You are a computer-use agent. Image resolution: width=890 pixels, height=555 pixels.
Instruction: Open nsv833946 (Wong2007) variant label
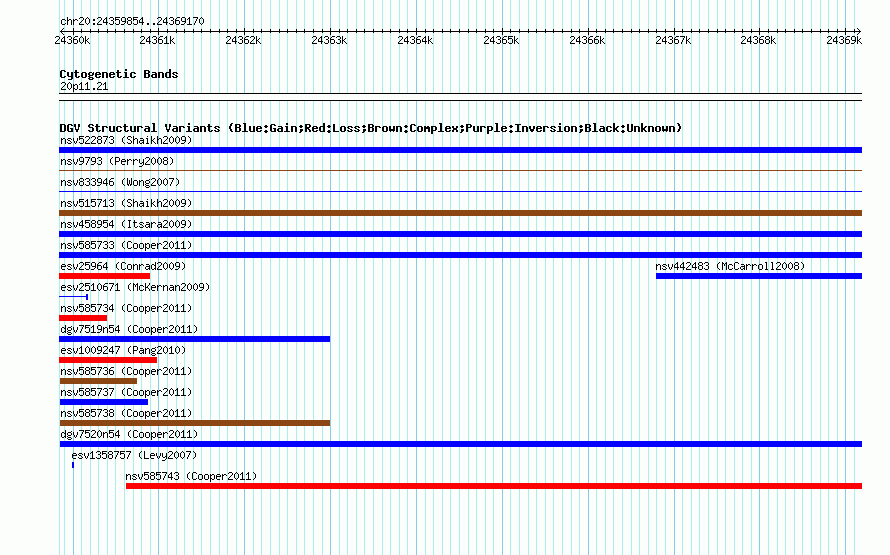tap(120, 182)
